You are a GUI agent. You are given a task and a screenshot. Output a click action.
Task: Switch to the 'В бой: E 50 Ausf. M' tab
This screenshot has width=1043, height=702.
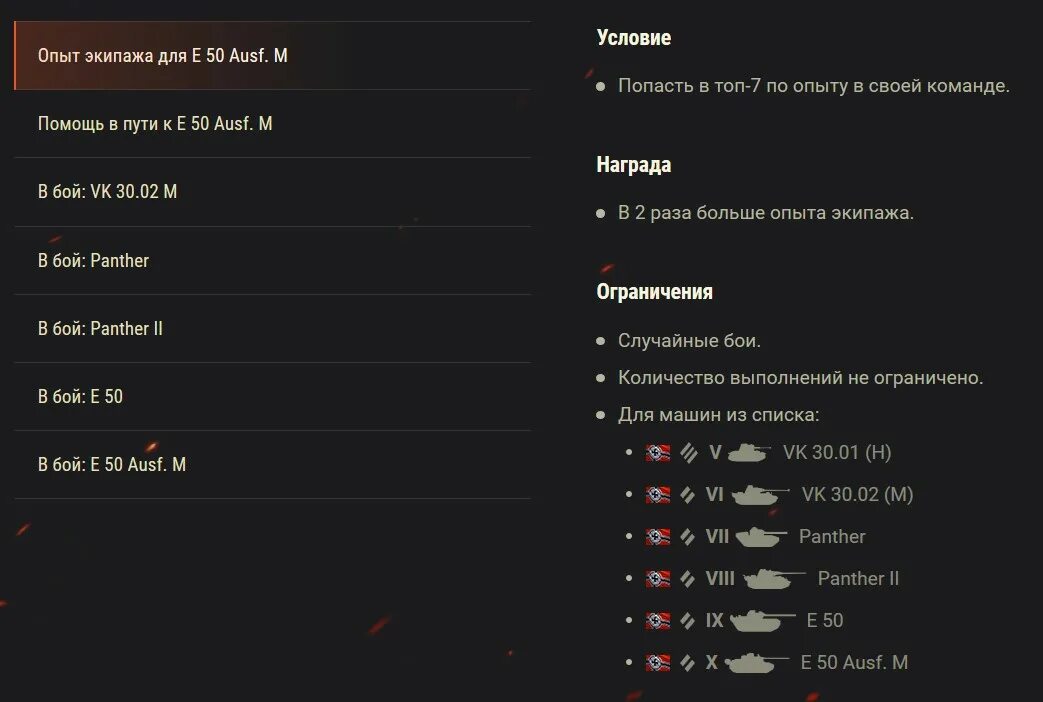pos(112,465)
